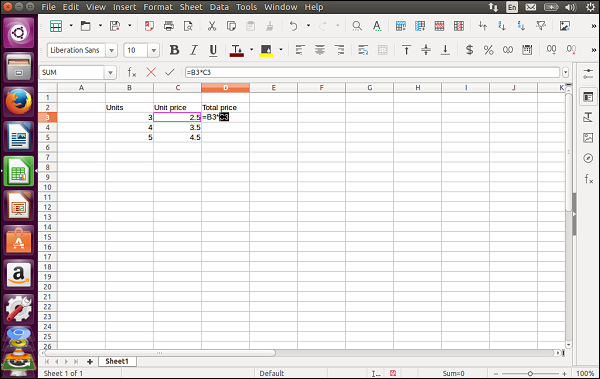
Task: Apply the dark red font color
Action: click(x=237, y=50)
